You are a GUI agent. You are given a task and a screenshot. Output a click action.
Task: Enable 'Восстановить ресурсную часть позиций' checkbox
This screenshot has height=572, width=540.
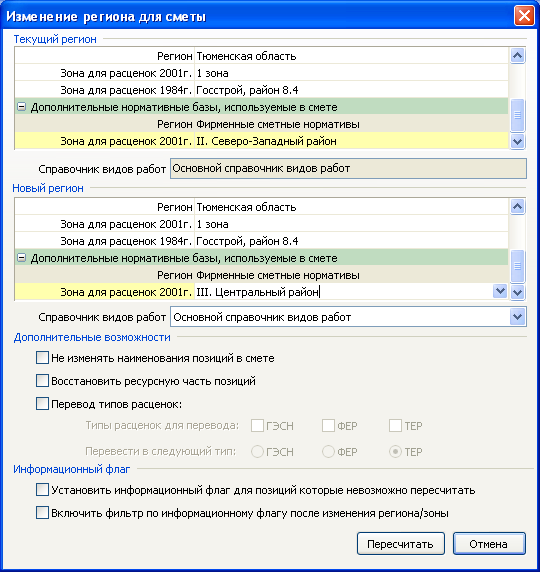(42, 381)
